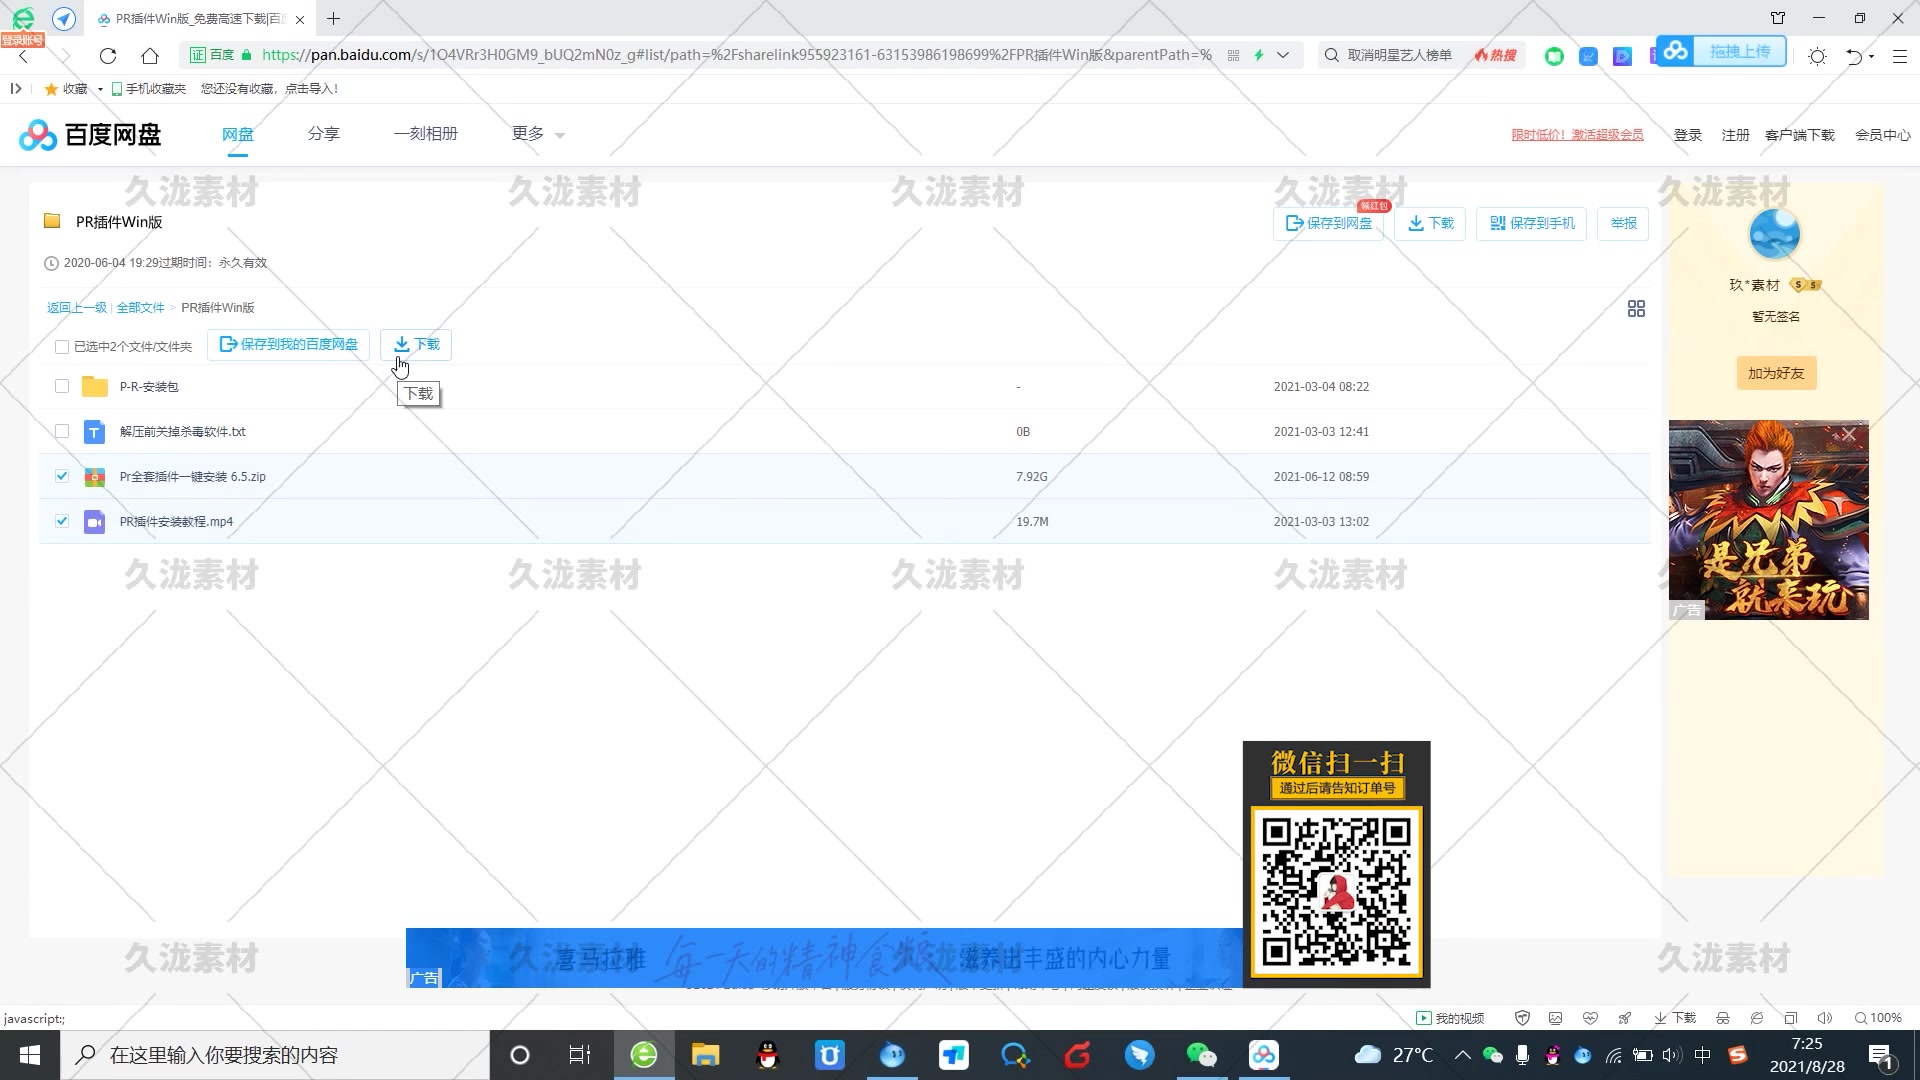The width and height of the screenshot is (1920, 1080).
Task: Expand the address bar history dropdown
Action: point(1283,55)
